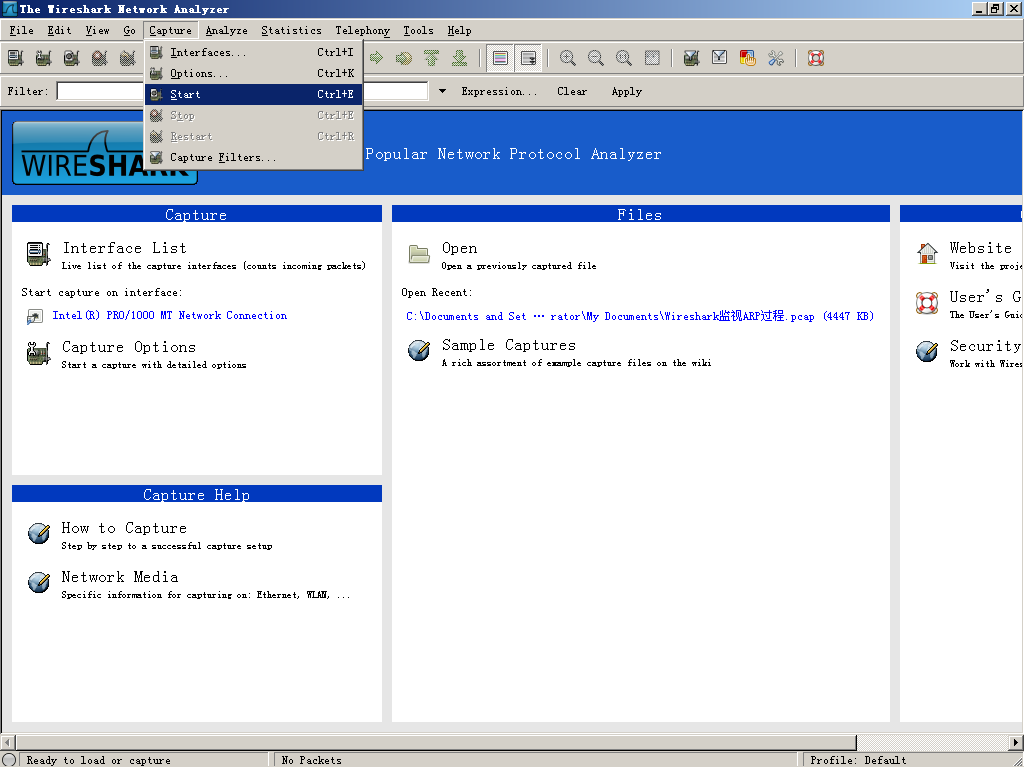The image size is (1024, 768).
Task: Open the Tools menu
Action: coord(418,30)
